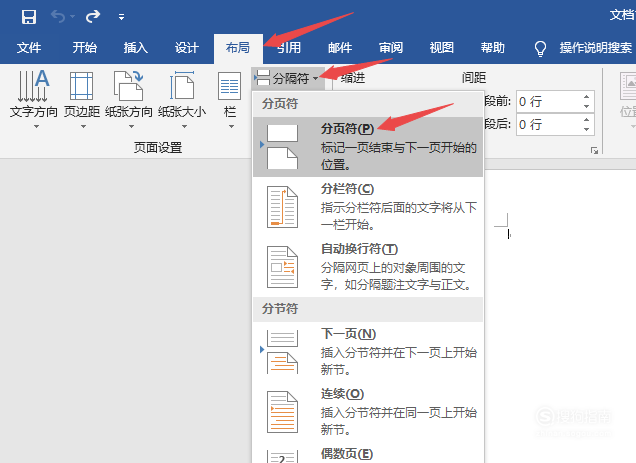The height and width of the screenshot is (463, 636).
Task: Increase 段后 spacing with up arrow
Action: (x=587, y=119)
